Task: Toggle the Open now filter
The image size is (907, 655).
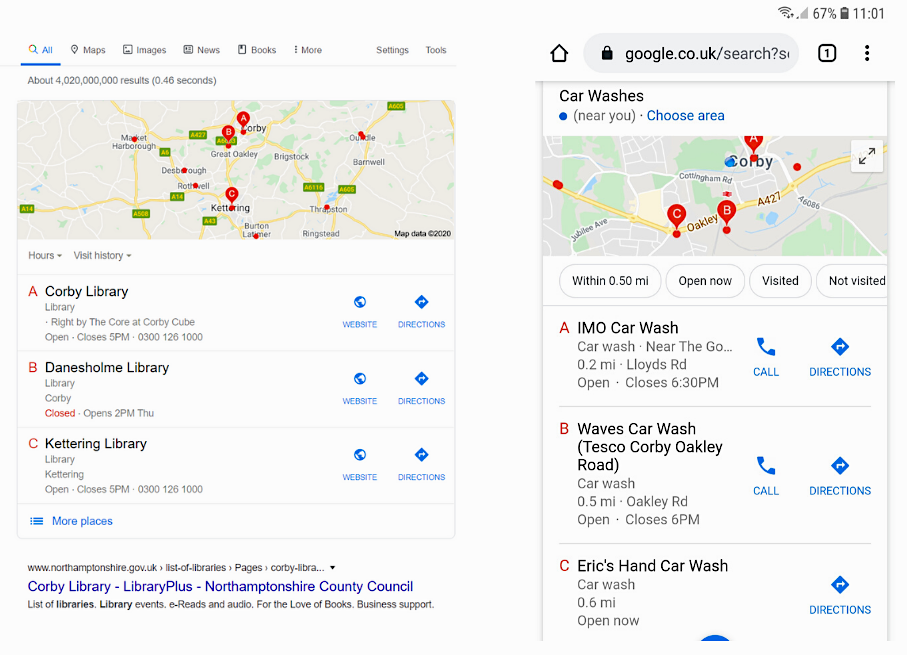Action: click(x=705, y=281)
